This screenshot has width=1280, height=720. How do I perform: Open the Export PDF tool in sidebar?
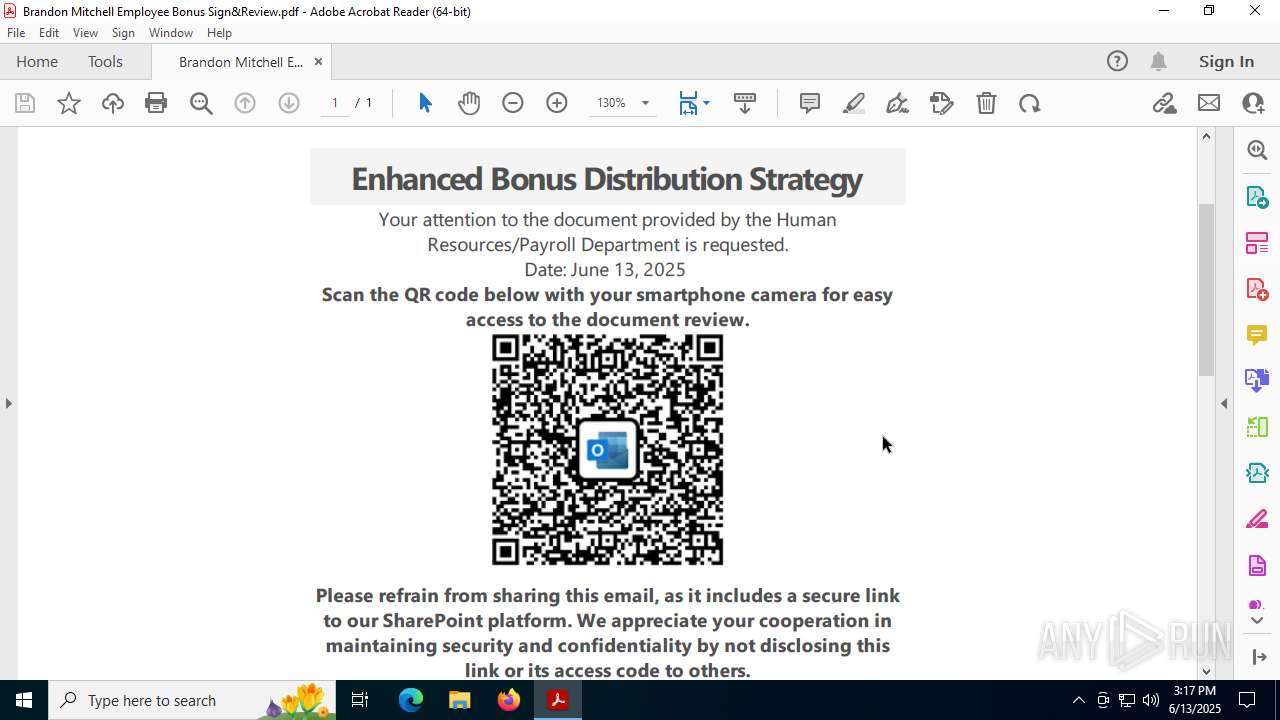tap(1257, 197)
